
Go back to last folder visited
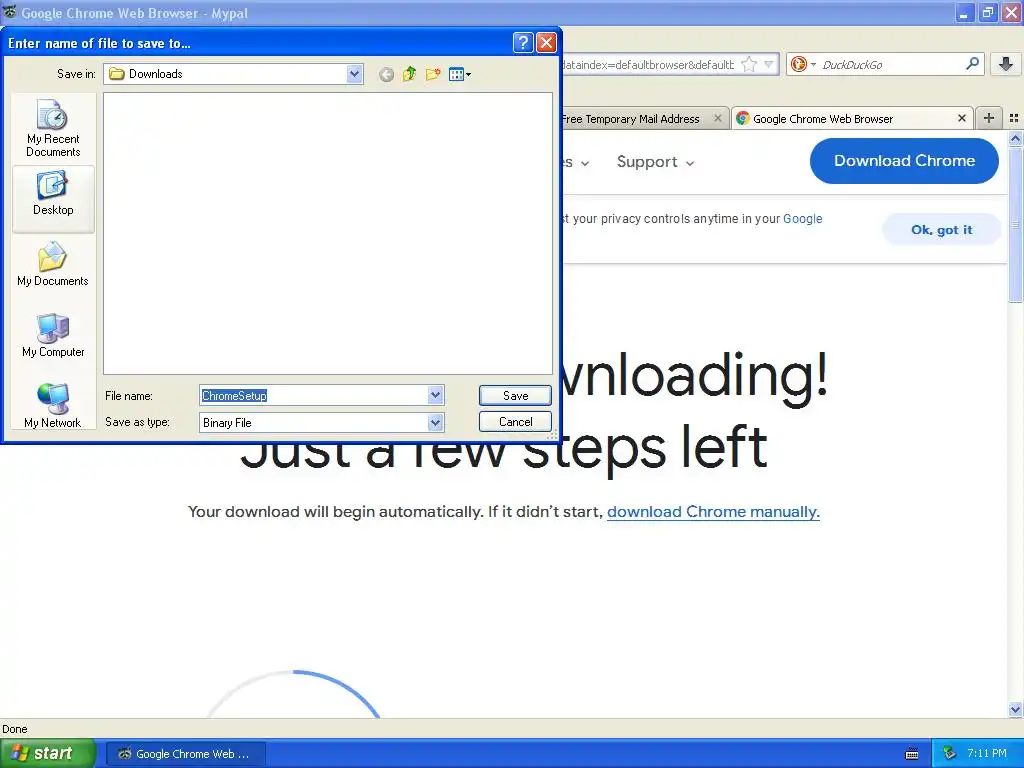tap(386, 74)
